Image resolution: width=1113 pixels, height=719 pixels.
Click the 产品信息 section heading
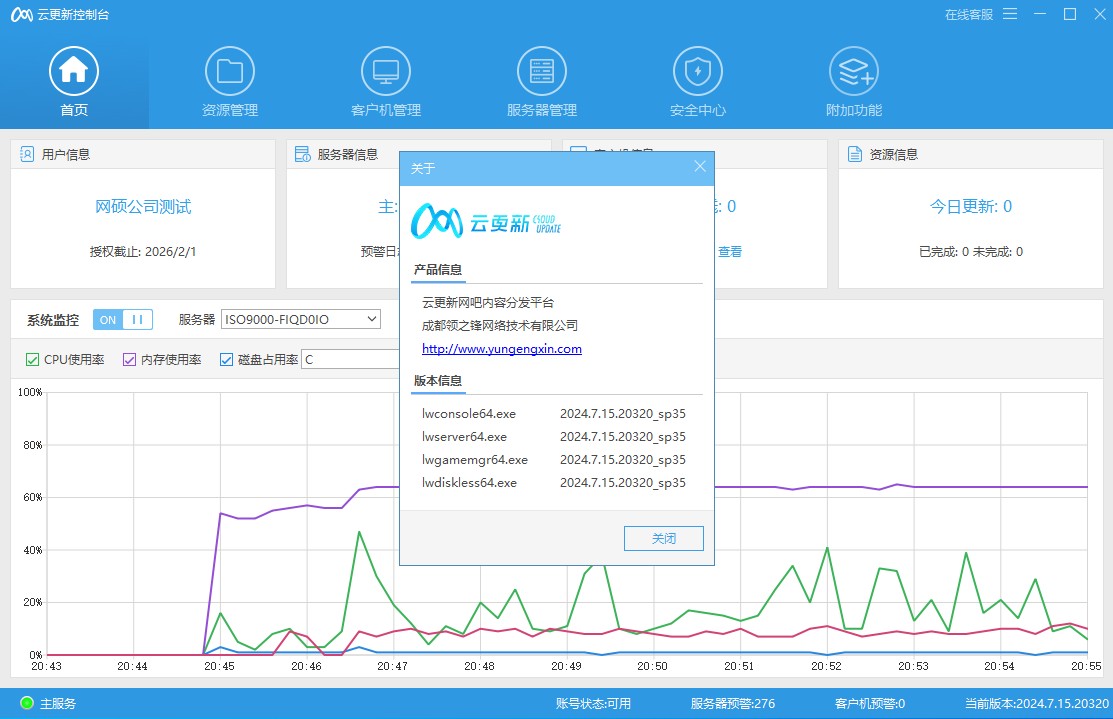tap(438, 270)
